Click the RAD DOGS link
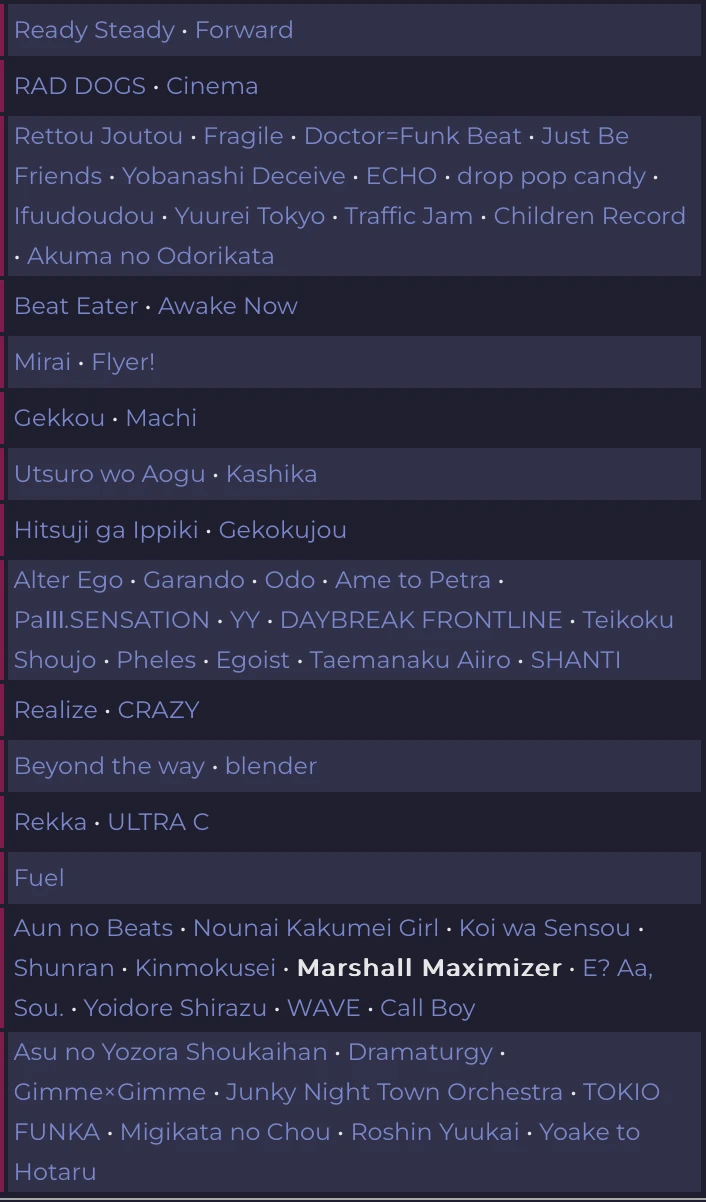This screenshot has width=706, height=1202. [80, 86]
